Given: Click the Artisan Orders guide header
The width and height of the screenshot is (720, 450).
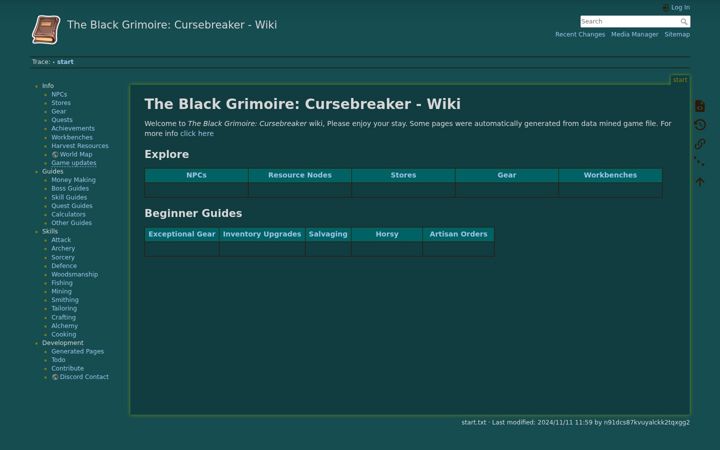Looking at the screenshot, I should [x=458, y=234].
